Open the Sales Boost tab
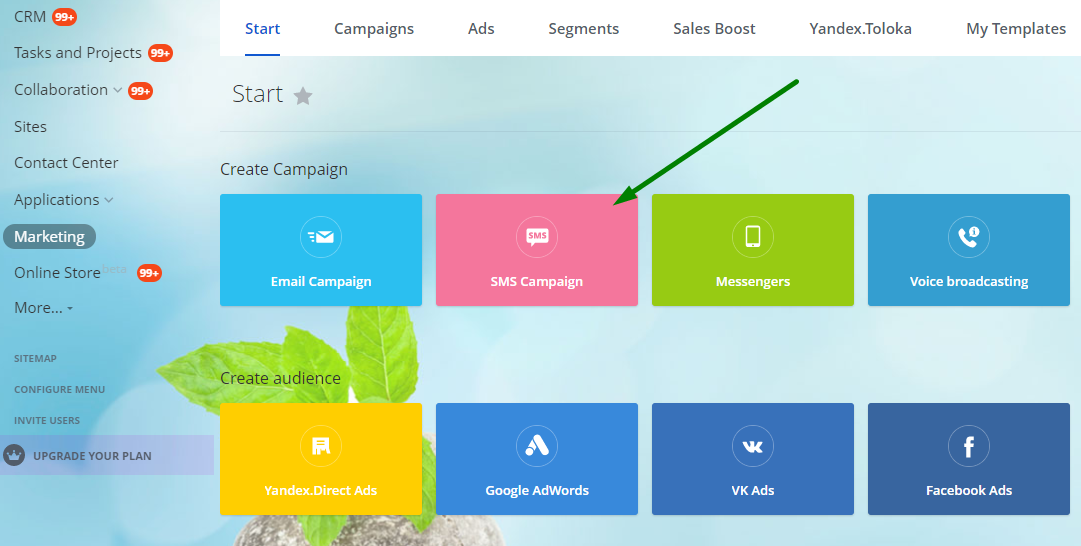Screen dimensions: 1081x546 [x=714, y=29]
